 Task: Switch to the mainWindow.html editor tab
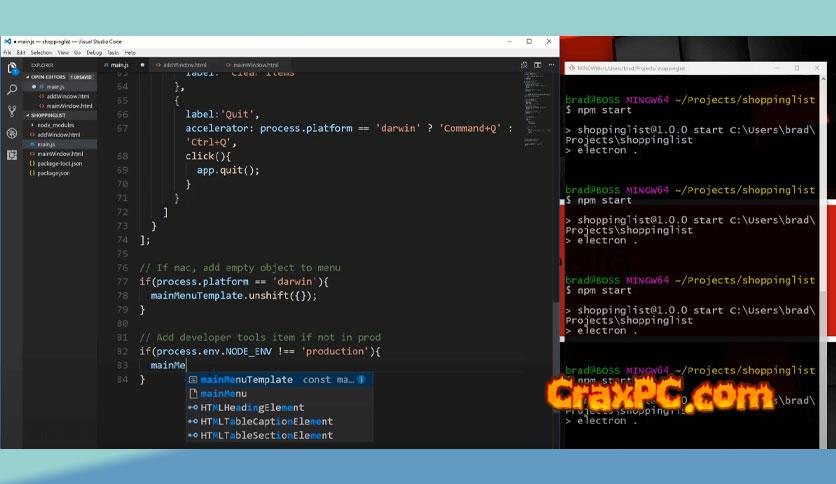click(255, 65)
